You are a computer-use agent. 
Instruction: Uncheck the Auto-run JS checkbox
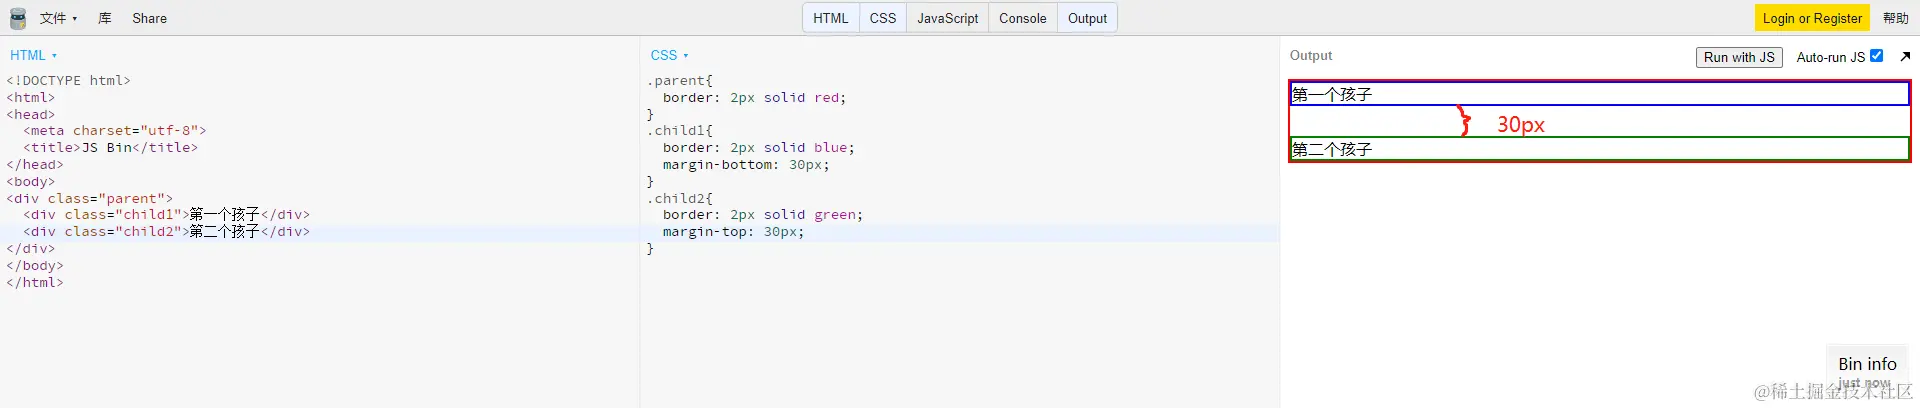point(1876,56)
